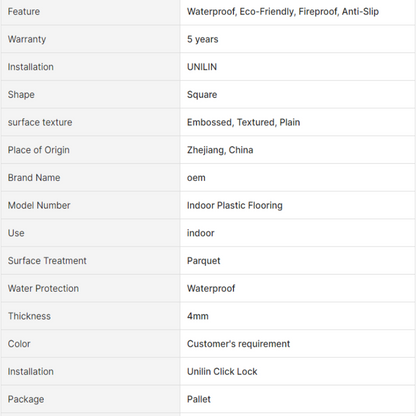Select the 5 years warranty value
Screen dimensions: 416x416
pyautogui.click(x=202, y=39)
